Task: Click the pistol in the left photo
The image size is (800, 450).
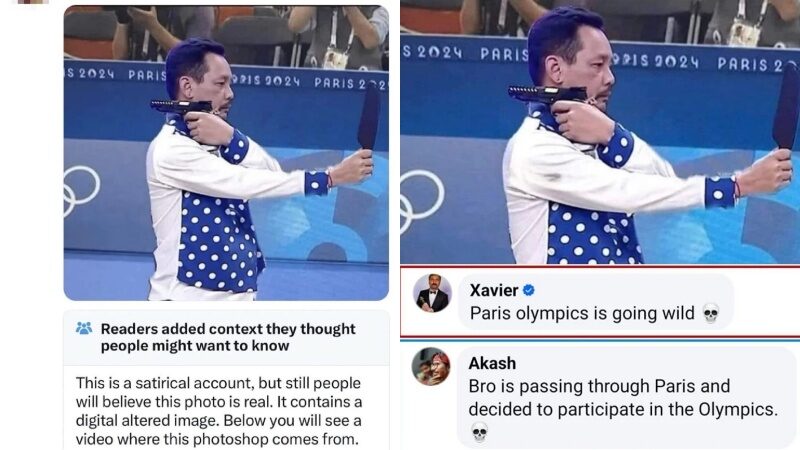Action: 183,107
